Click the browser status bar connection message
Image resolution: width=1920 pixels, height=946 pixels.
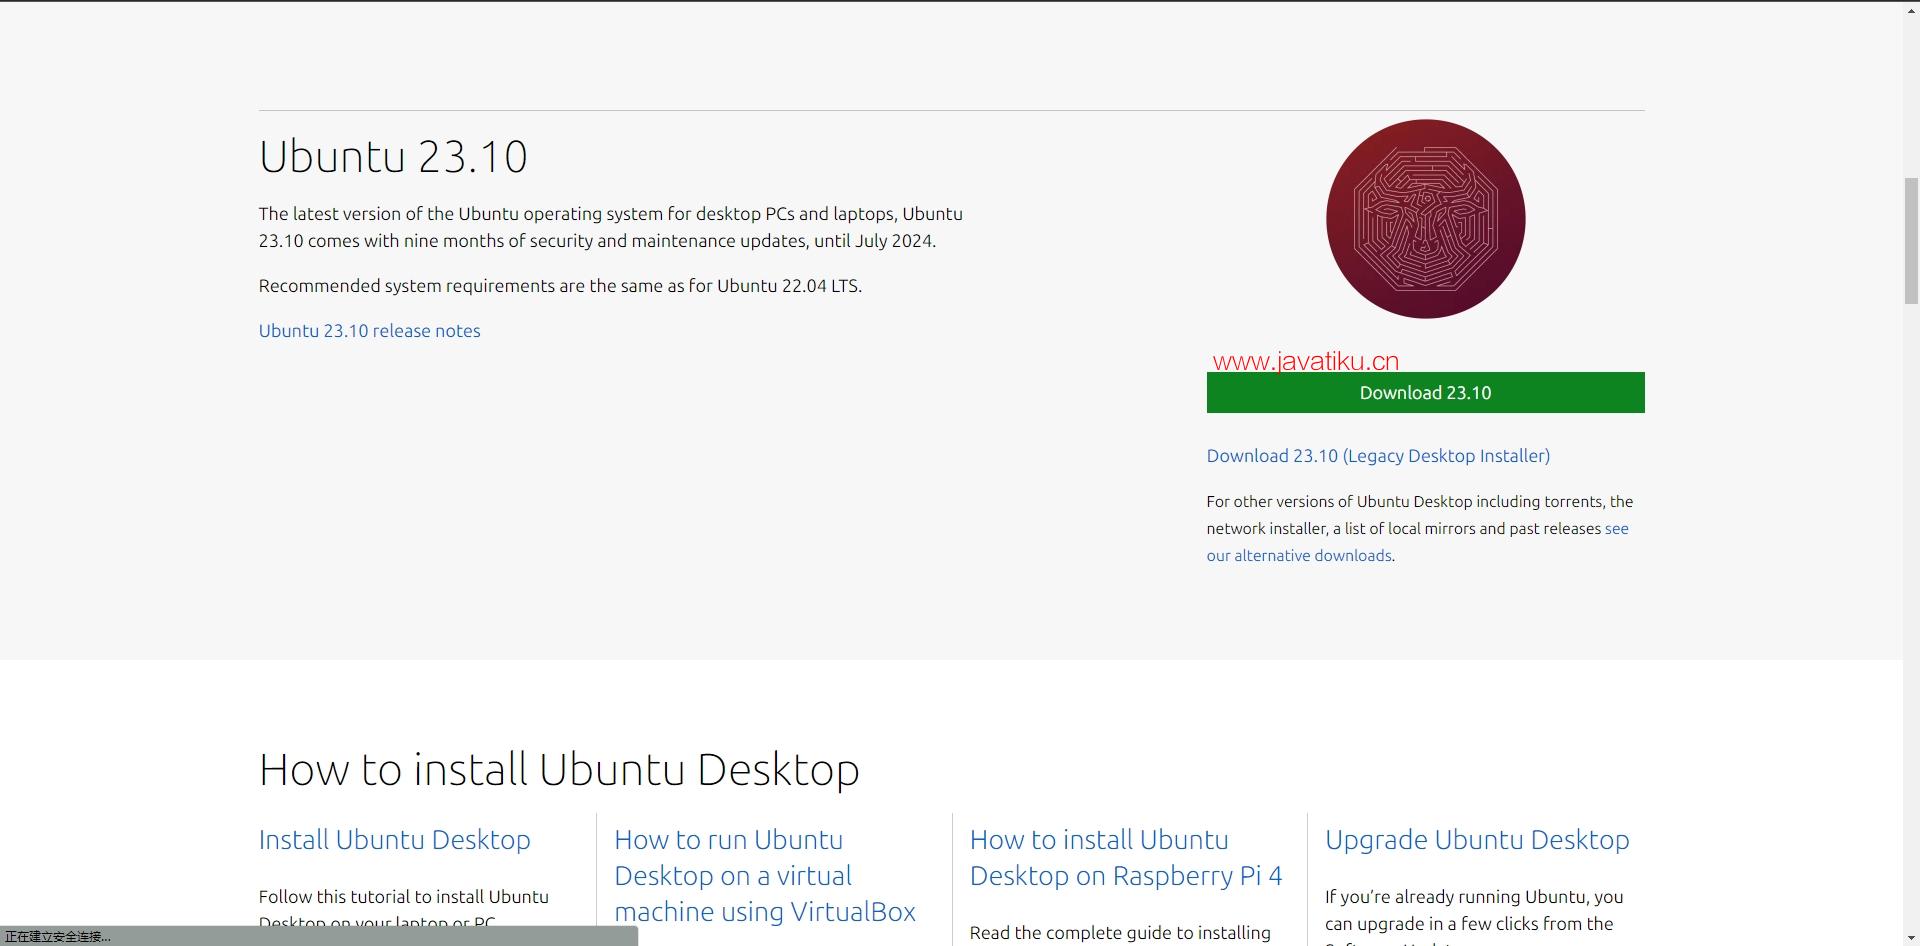pos(58,937)
